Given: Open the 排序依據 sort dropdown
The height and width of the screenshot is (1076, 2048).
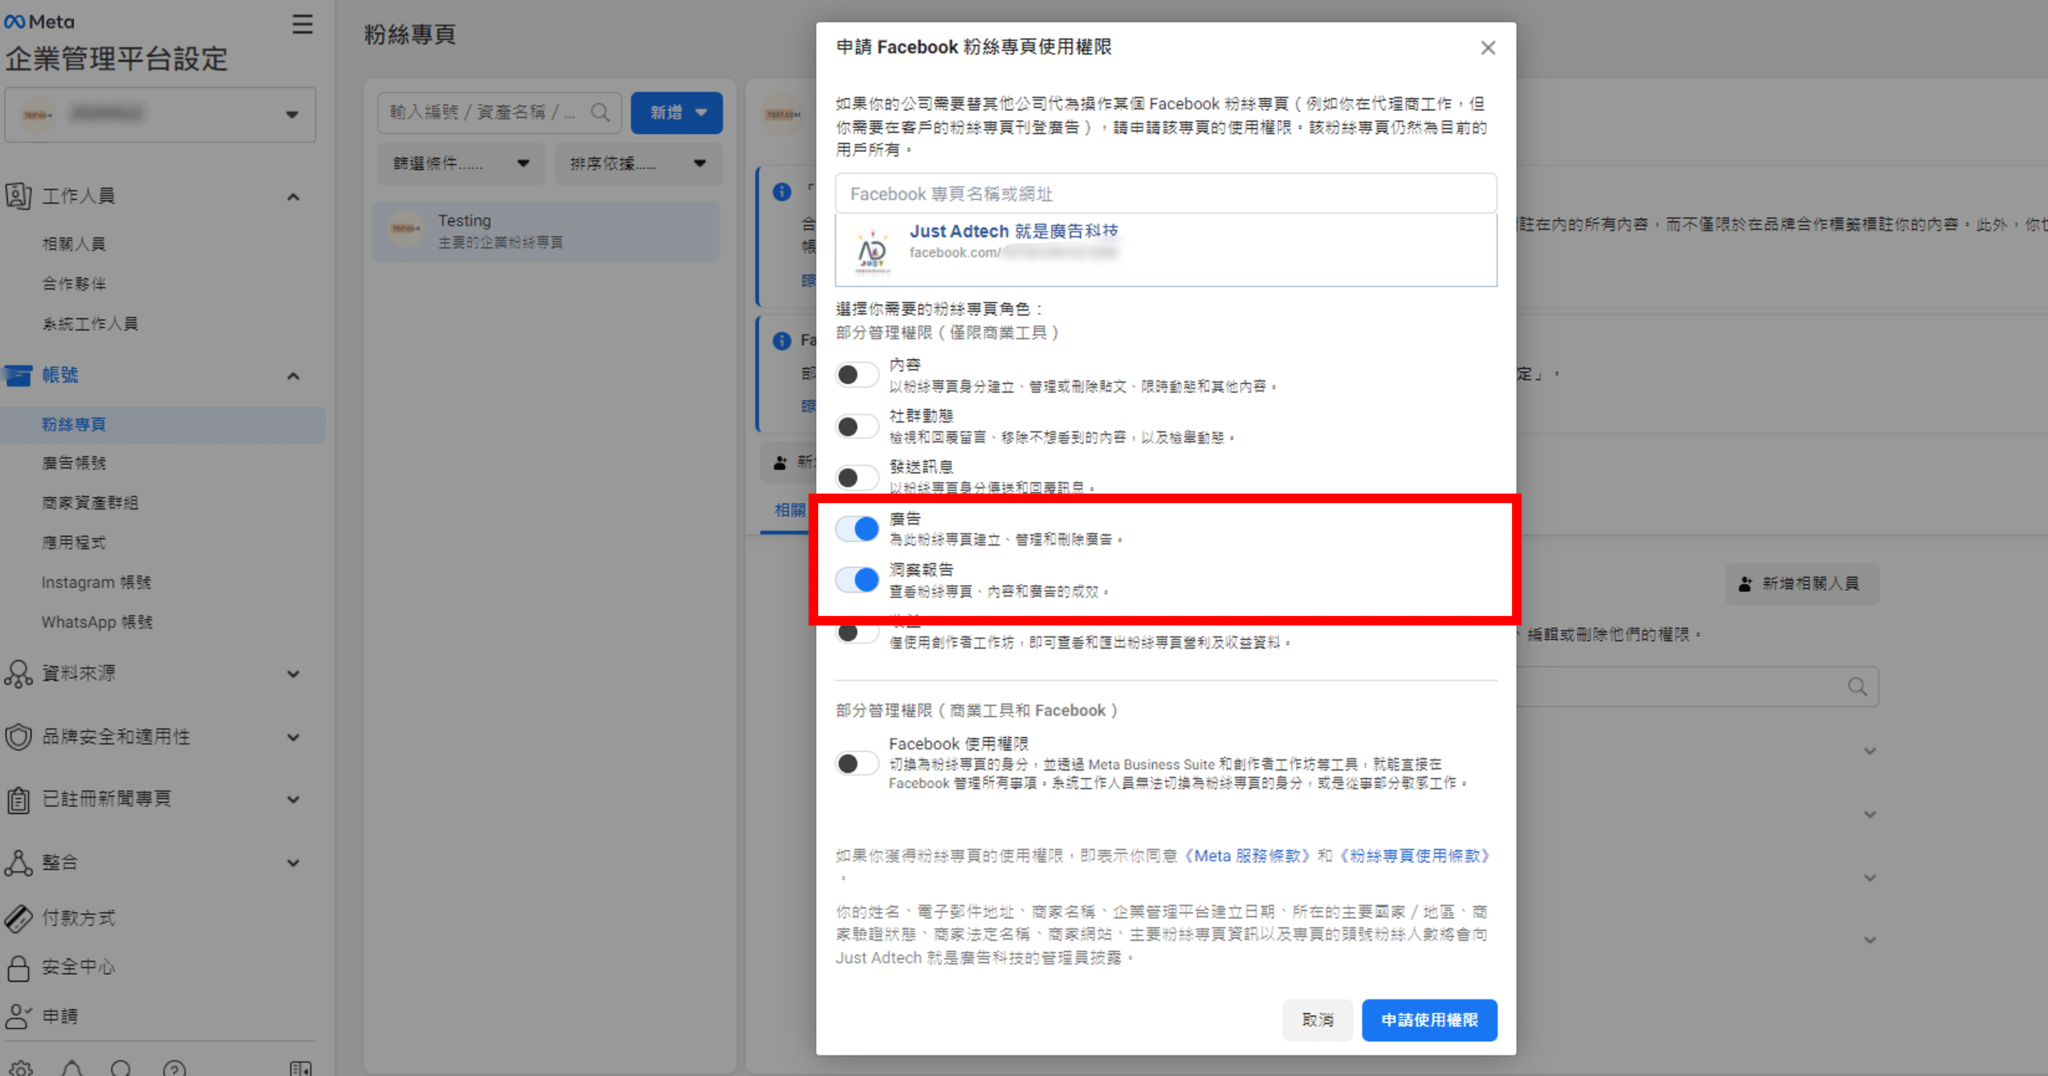Looking at the screenshot, I should [638, 163].
